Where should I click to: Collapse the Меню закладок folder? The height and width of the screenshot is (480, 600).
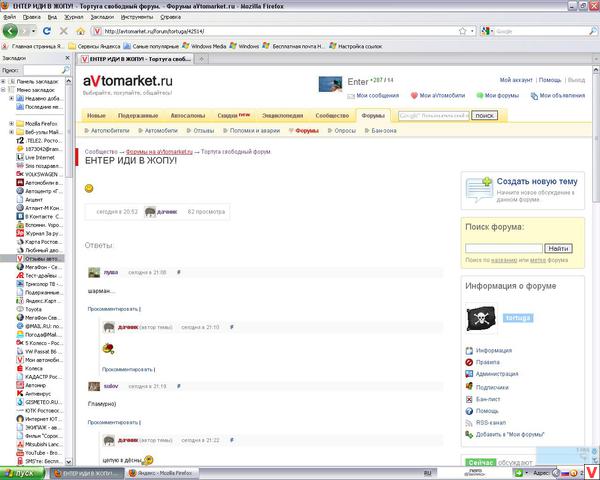[x=3, y=90]
